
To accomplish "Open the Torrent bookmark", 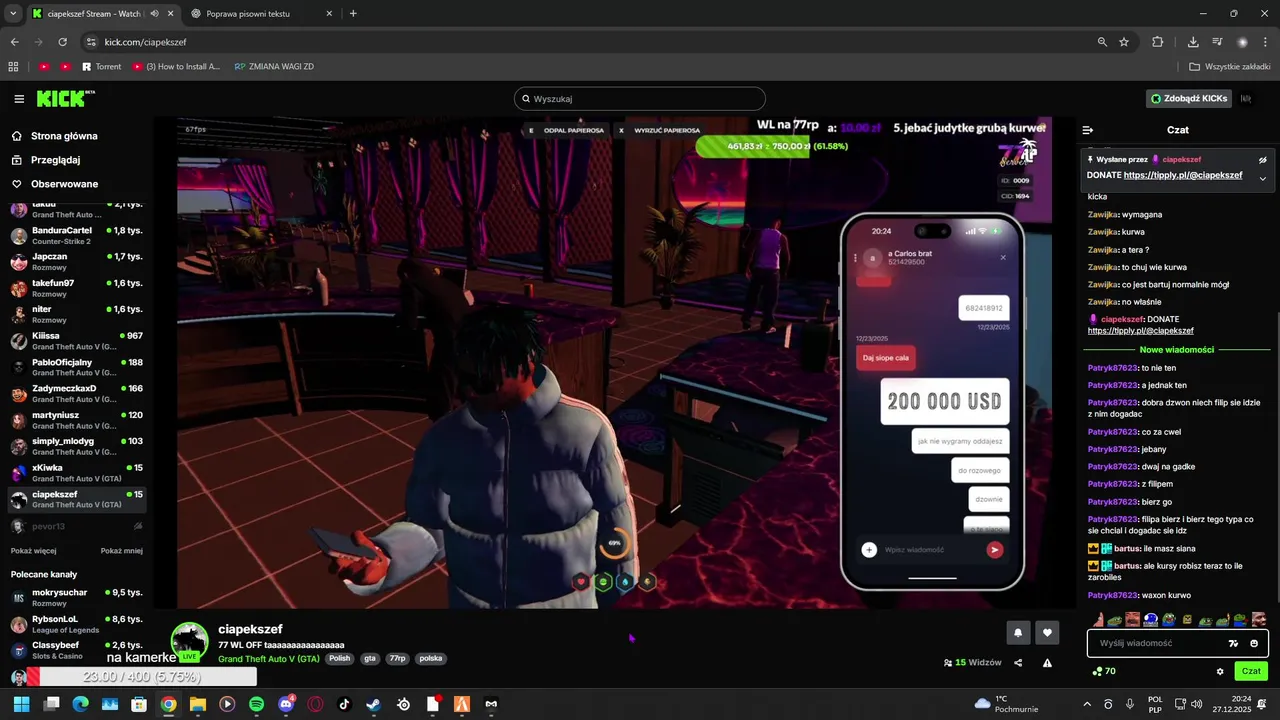I will click(x=101, y=67).
